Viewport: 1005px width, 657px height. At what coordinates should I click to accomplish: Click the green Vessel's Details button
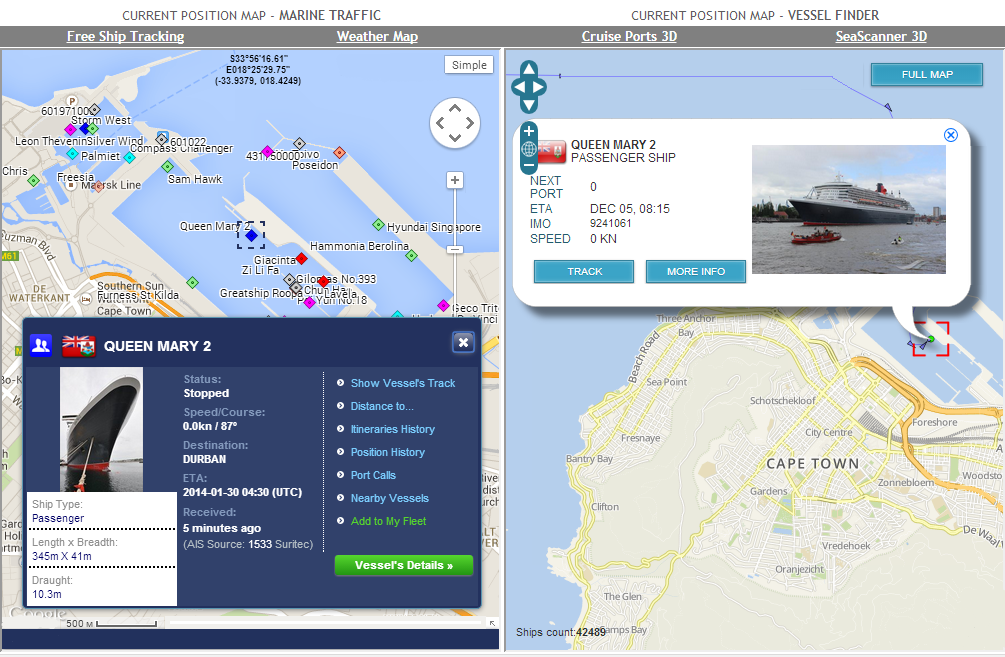coord(404,565)
